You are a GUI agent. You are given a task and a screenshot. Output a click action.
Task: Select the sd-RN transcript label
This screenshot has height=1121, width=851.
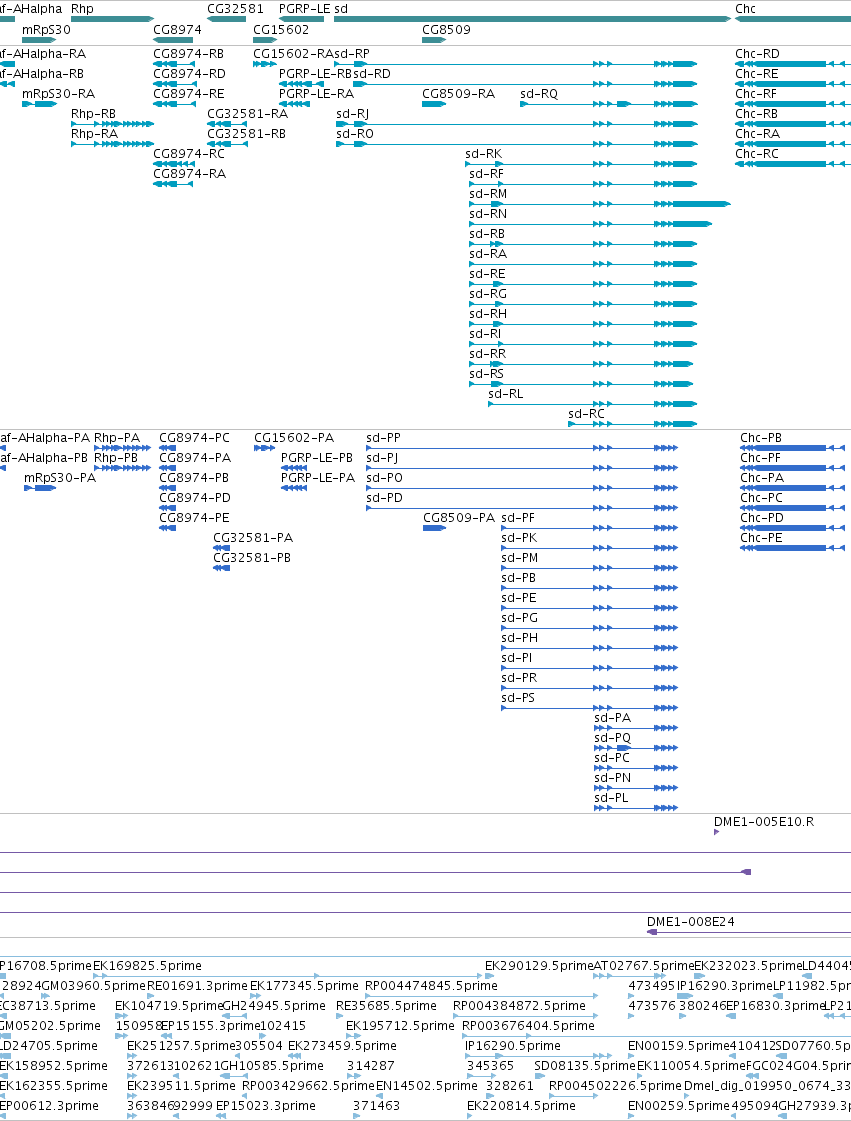[x=488, y=214]
